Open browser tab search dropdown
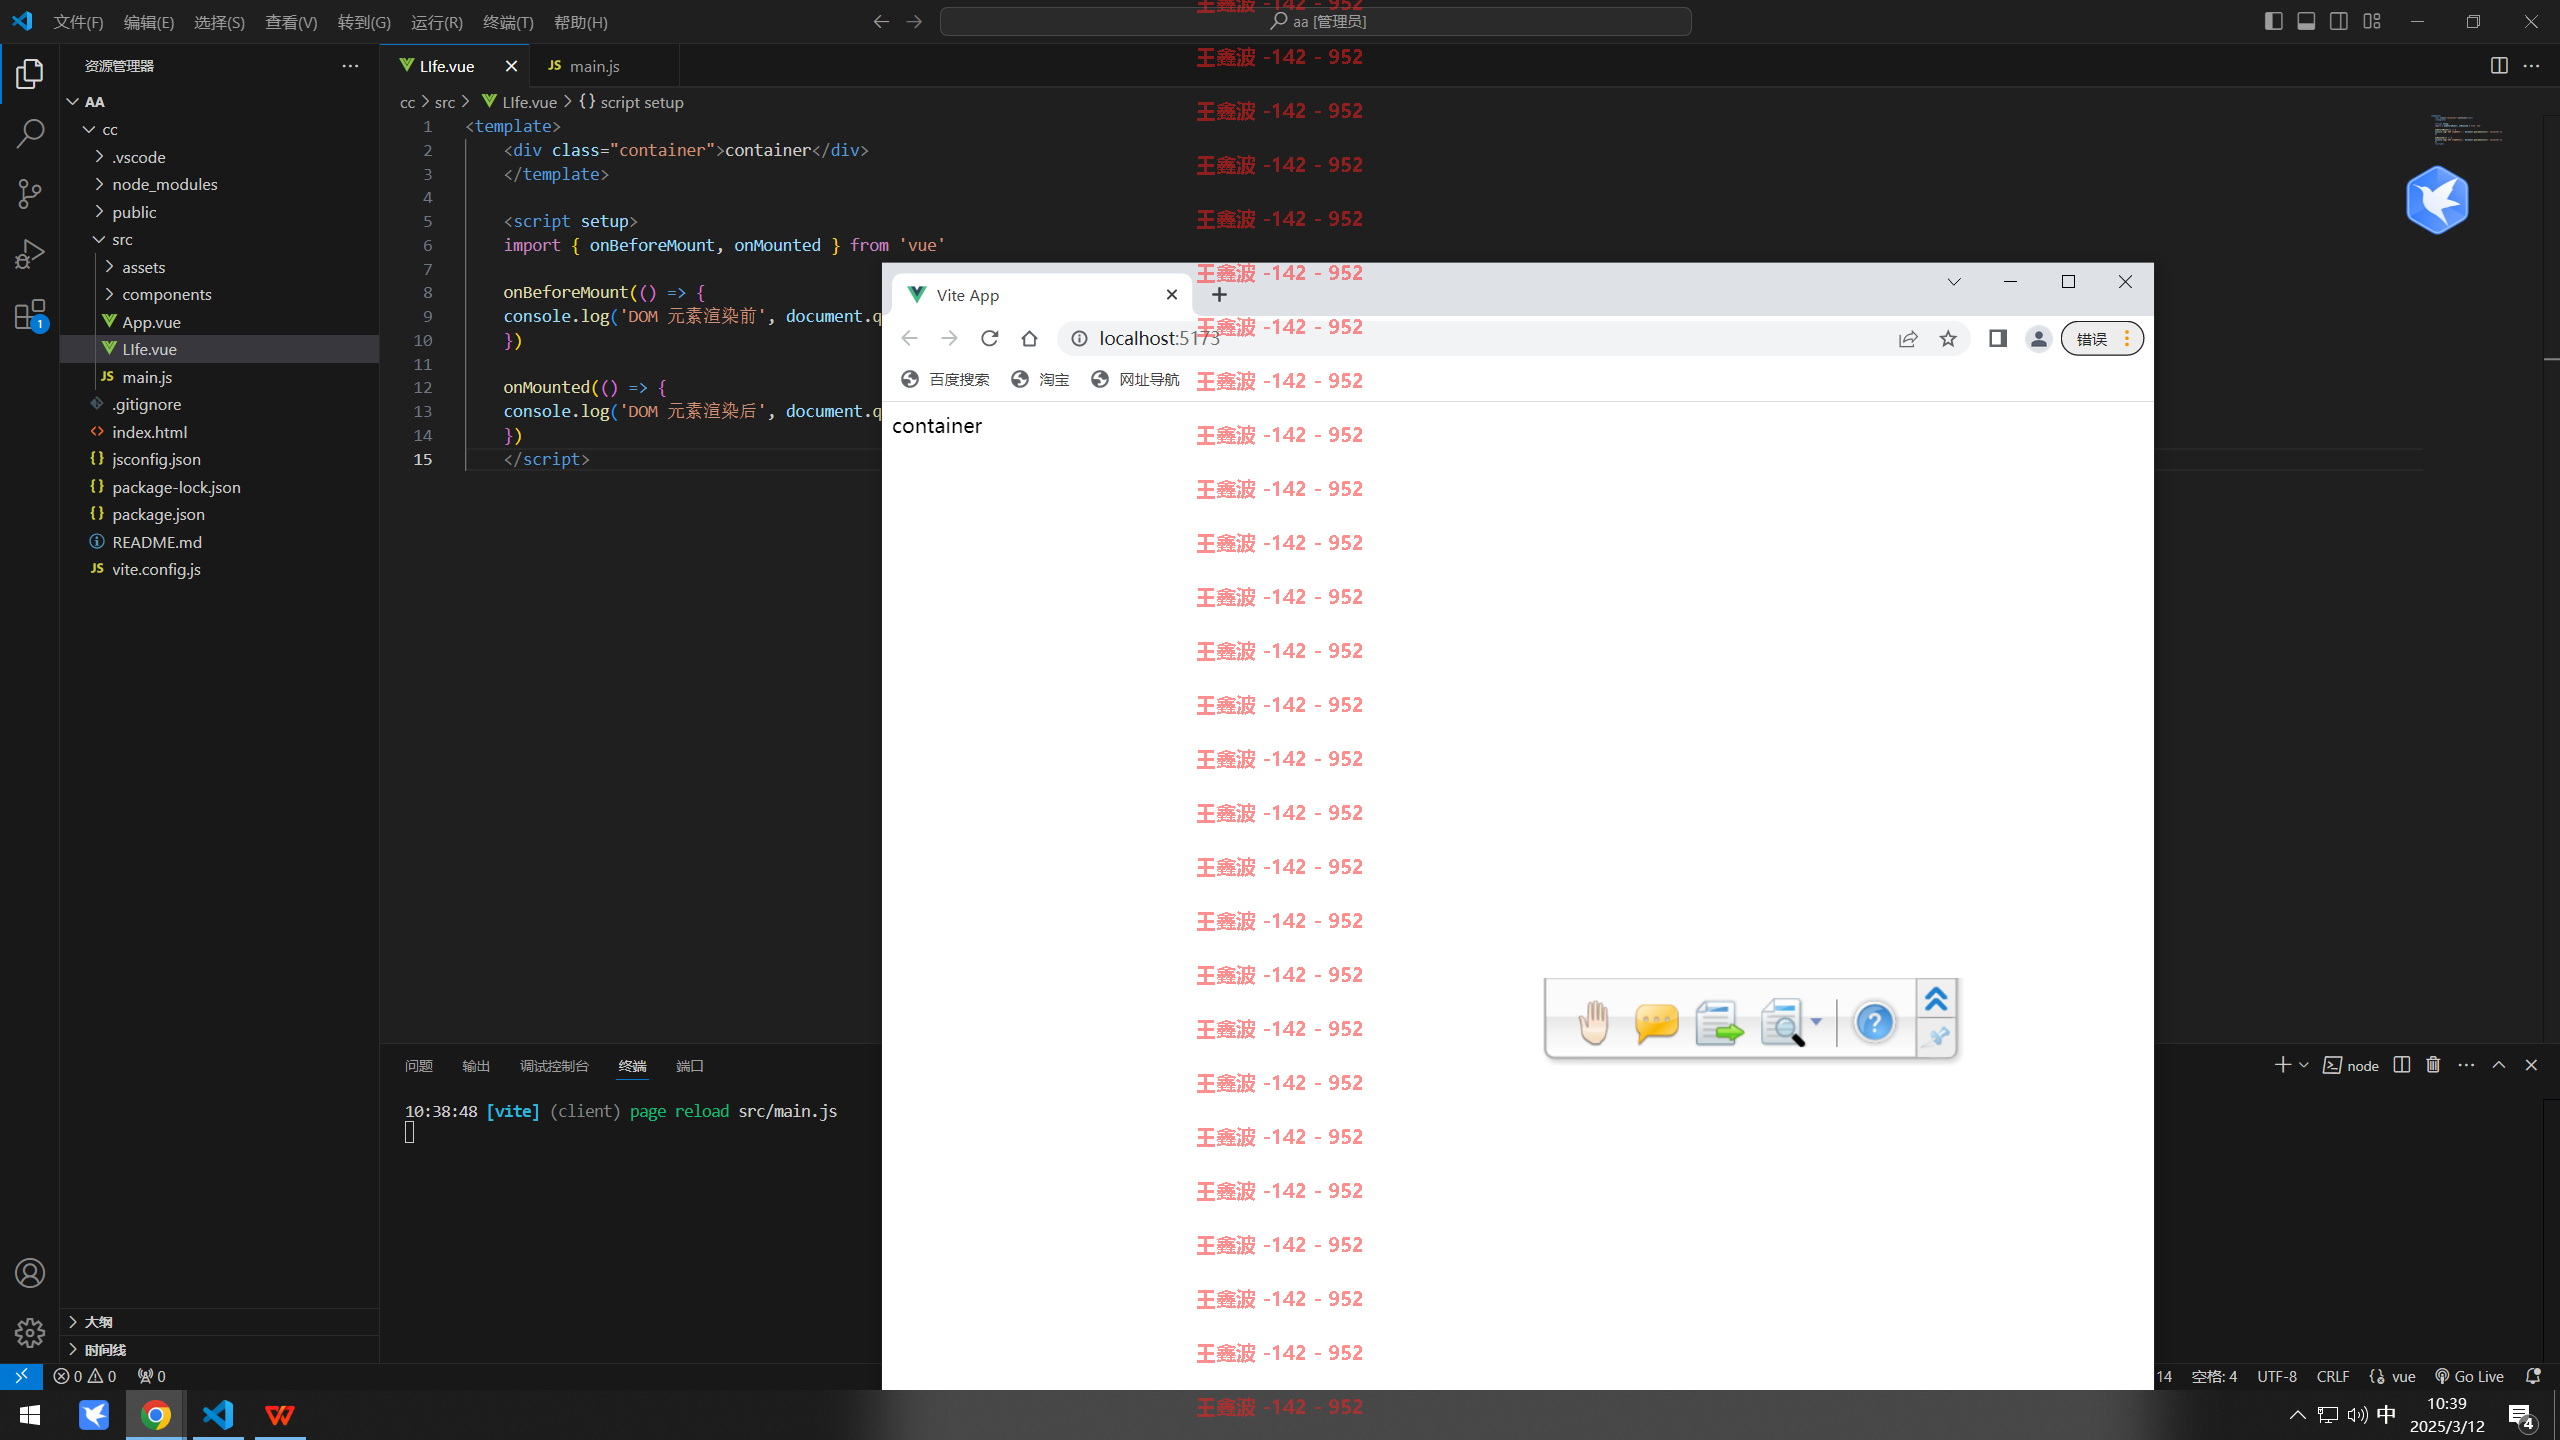This screenshot has width=2560, height=1440. [1954, 282]
